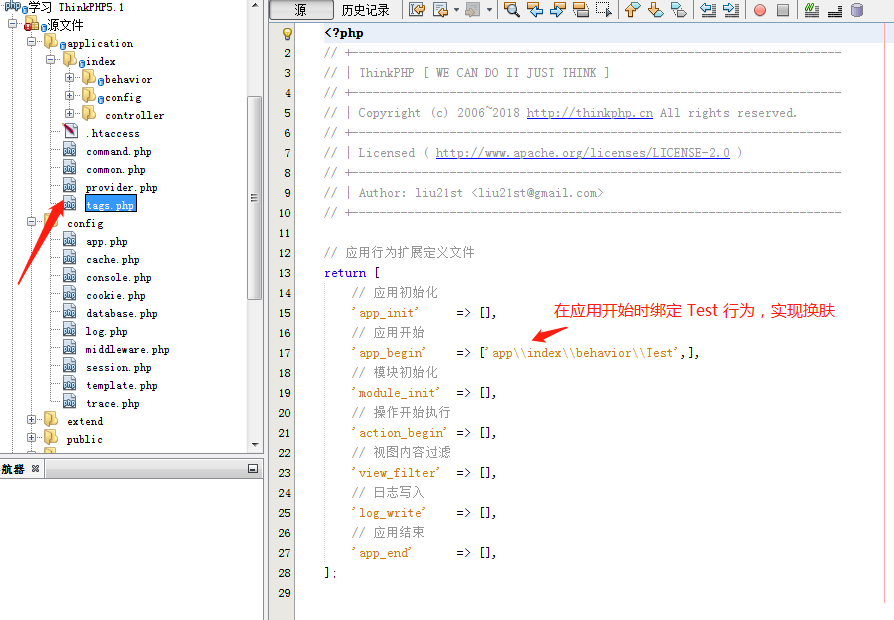Open dropdown arrow beside Back icon

click(x=456, y=10)
